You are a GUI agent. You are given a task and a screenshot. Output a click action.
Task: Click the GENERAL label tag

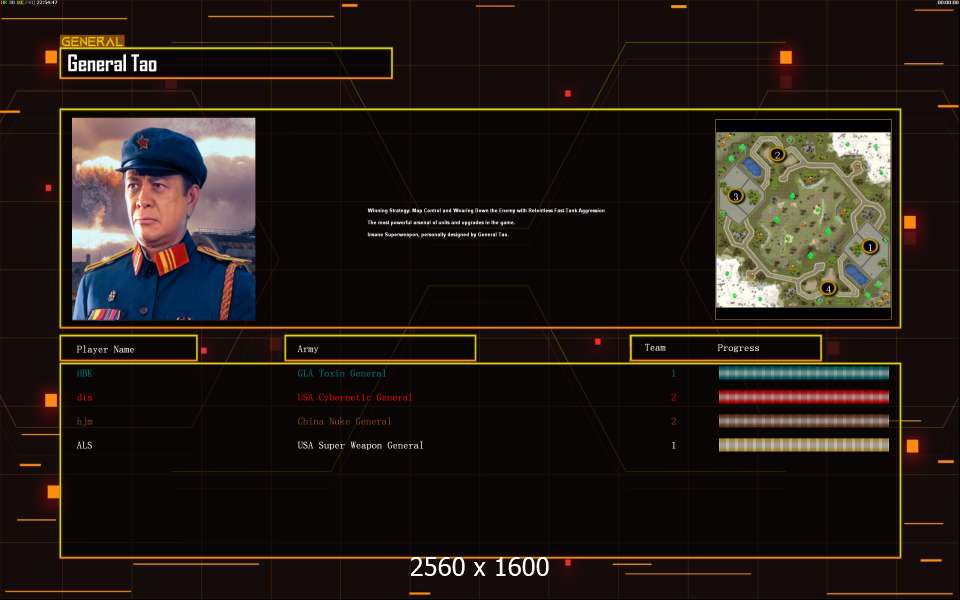[92, 42]
